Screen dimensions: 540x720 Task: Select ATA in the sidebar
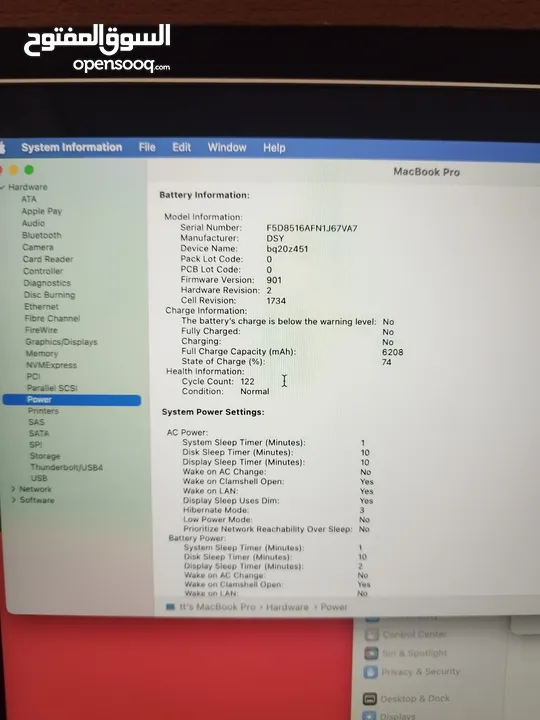(x=28, y=199)
